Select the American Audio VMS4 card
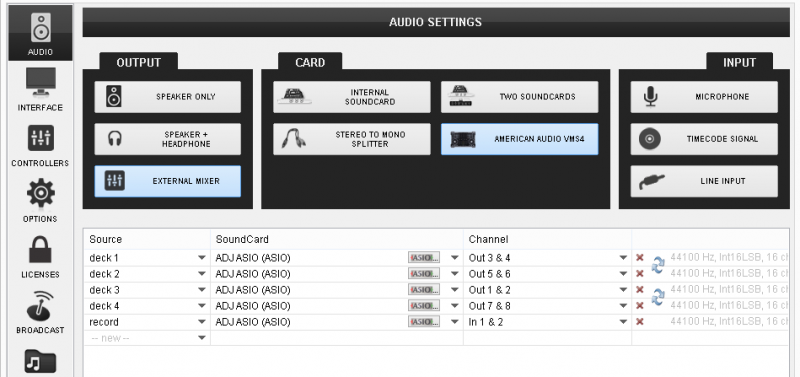The height and width of the screenshot is (377, 800). 519,139
